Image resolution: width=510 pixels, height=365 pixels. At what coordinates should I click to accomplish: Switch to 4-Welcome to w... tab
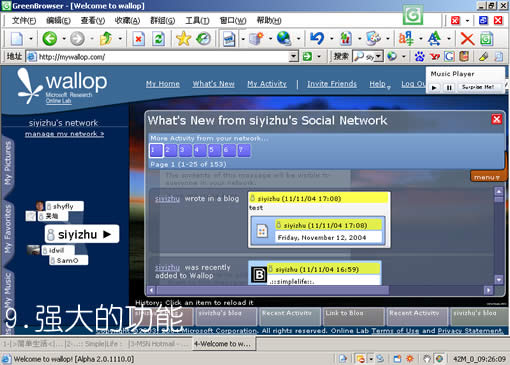coord(223,344)
